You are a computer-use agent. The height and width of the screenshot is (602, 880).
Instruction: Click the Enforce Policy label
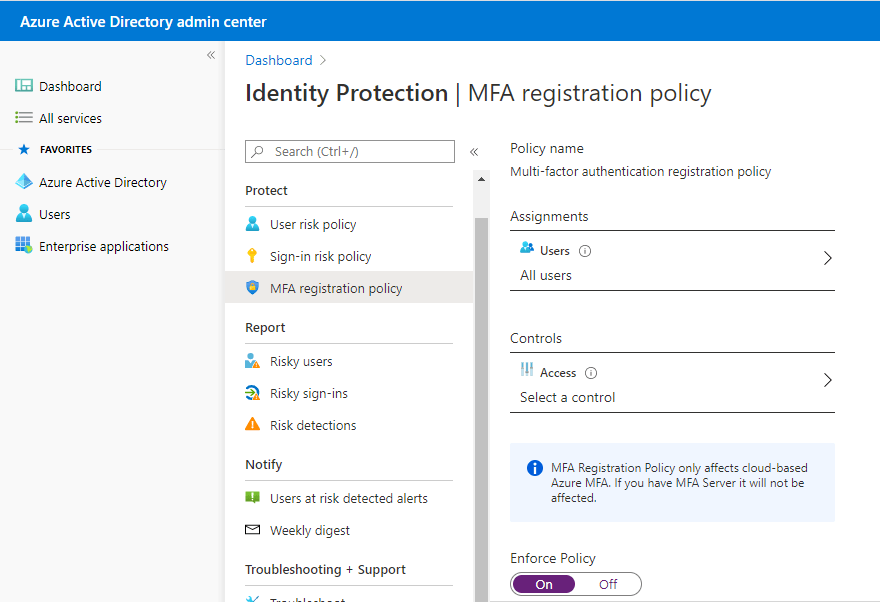[553, 558]
